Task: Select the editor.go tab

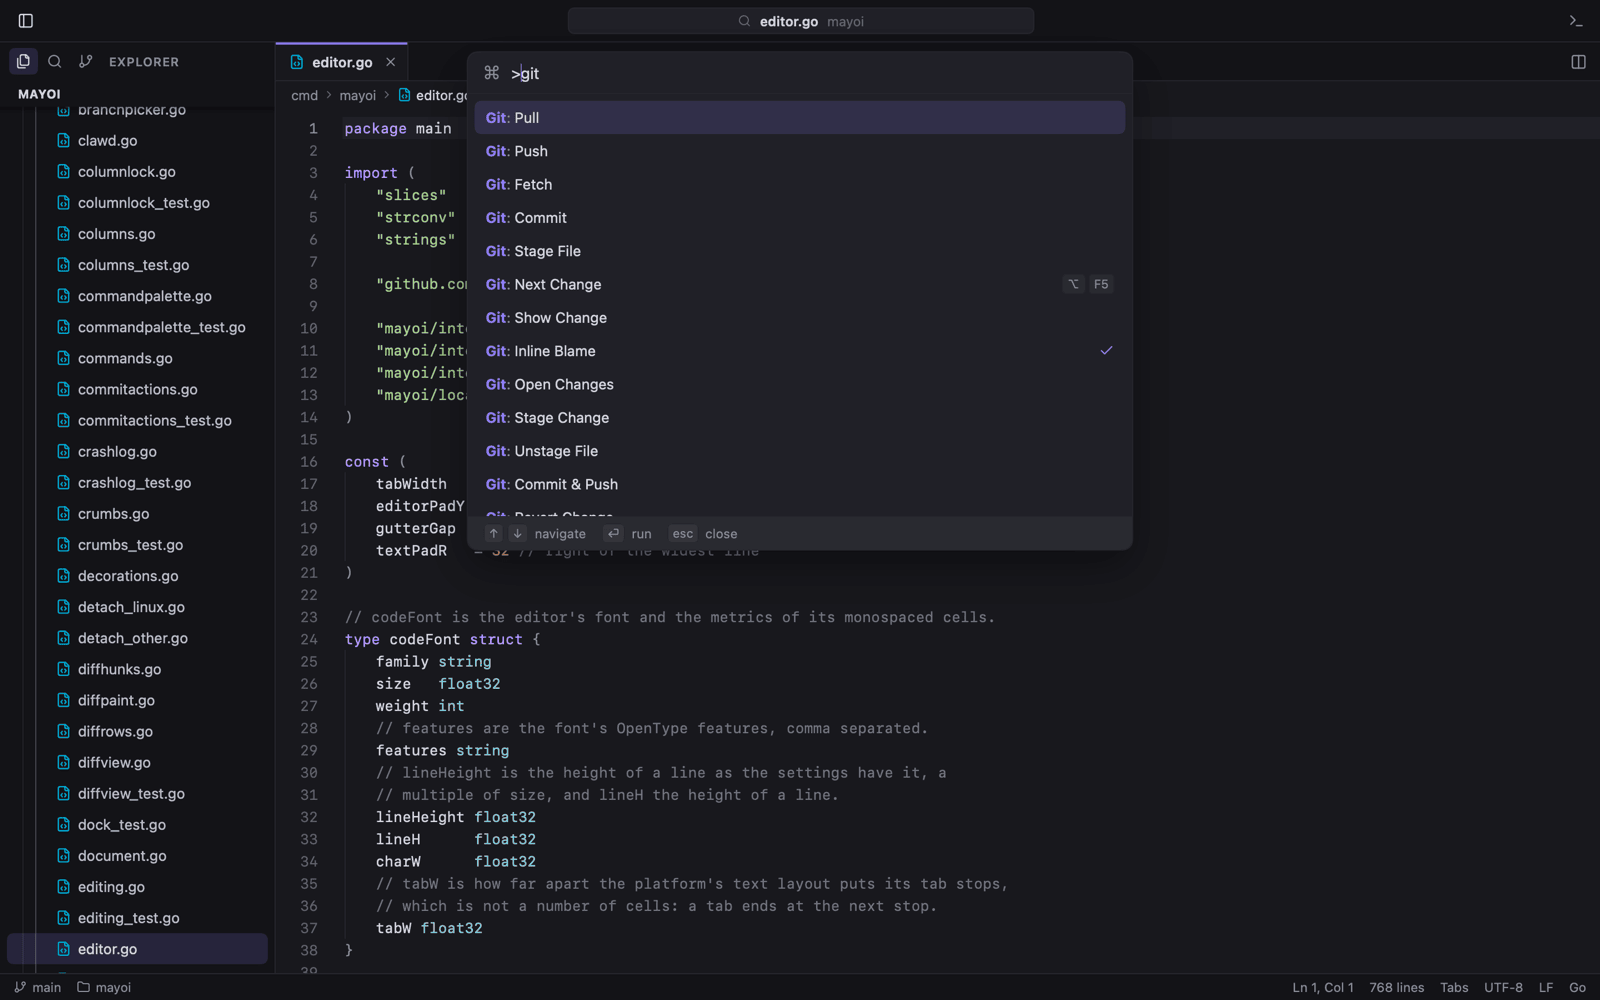Action: pyautogui.click(x=342, y=62)
